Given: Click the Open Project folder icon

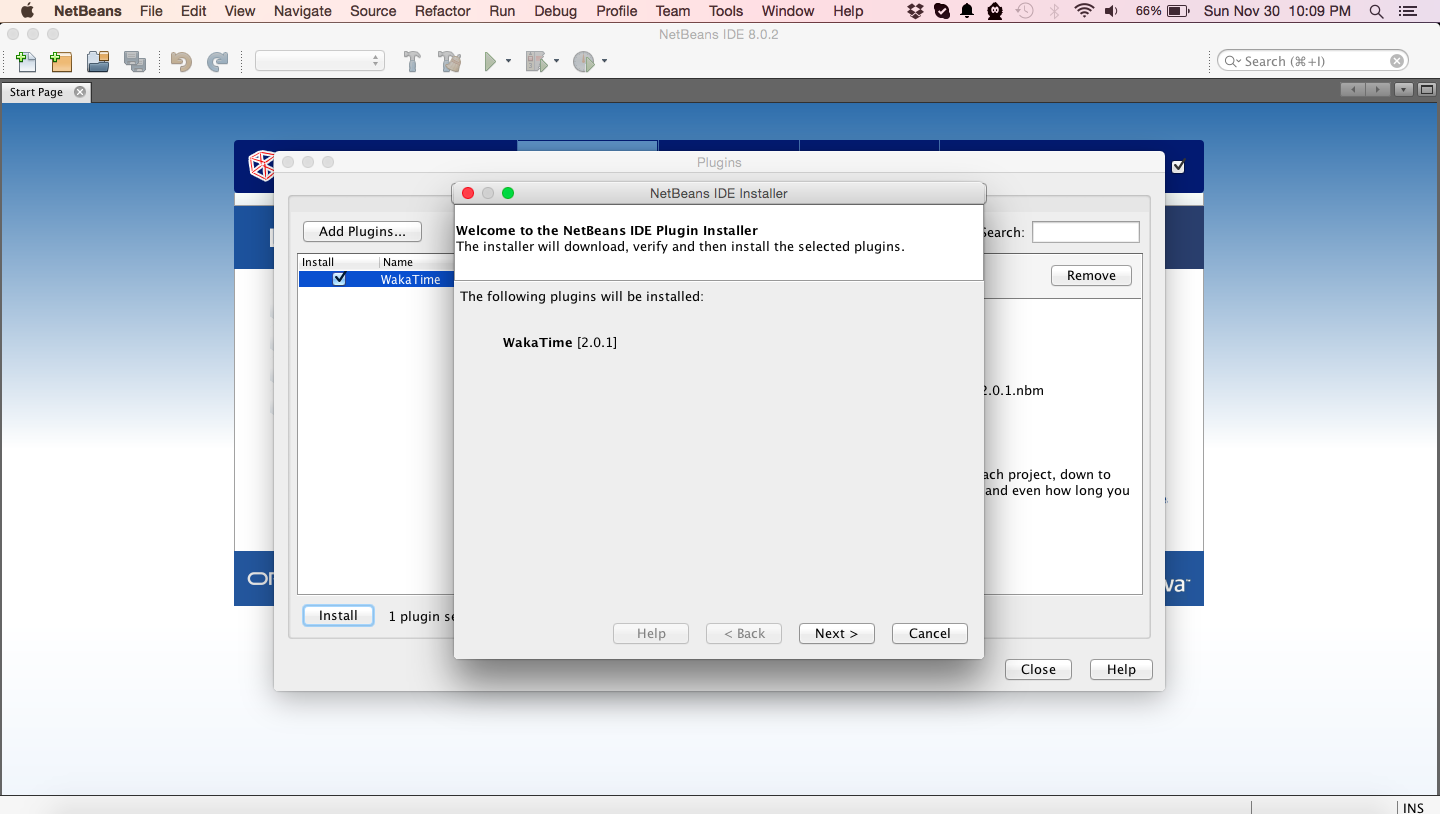Looking at the screenshot, I should coord(98,62).
